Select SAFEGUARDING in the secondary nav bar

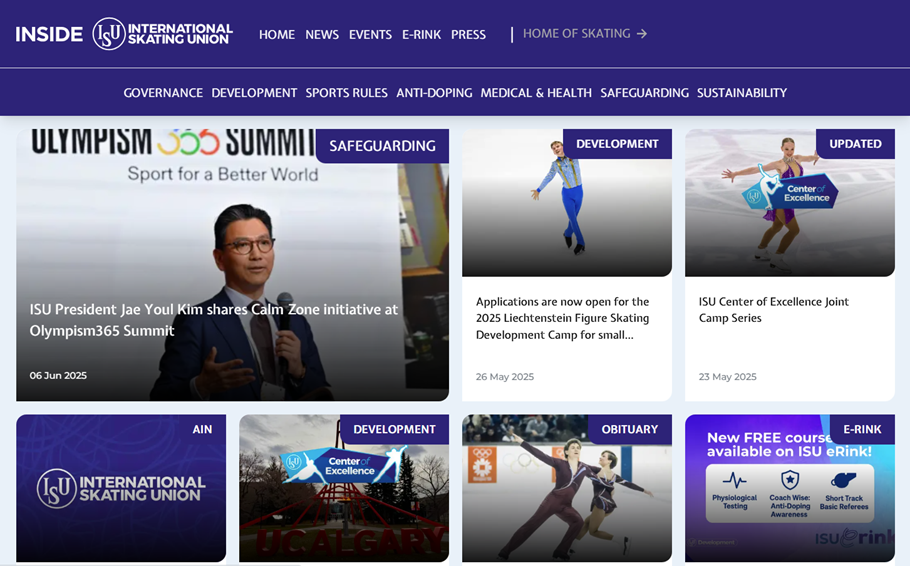(644, 93)
